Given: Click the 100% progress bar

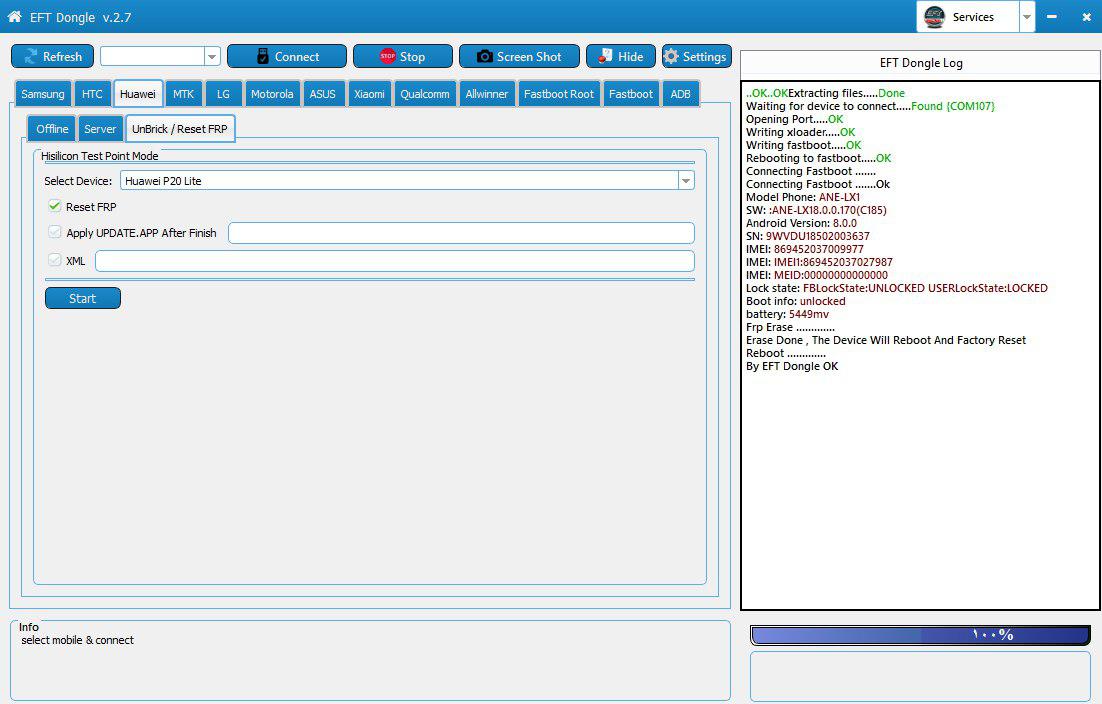Looking at the screenshot, I should 921,635.
